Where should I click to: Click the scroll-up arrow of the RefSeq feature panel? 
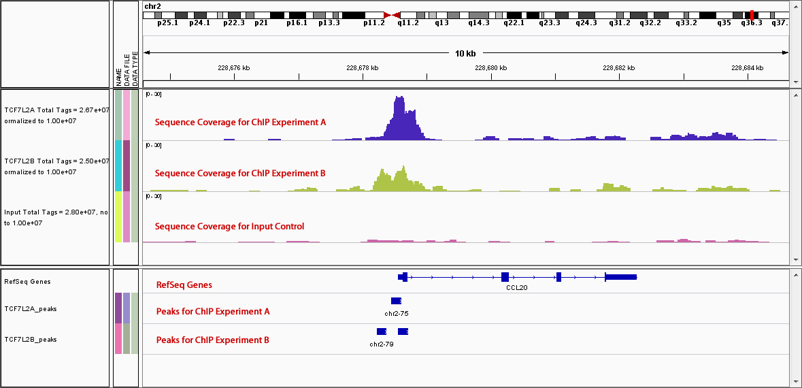pyautogui.click(x=795, y=275)
